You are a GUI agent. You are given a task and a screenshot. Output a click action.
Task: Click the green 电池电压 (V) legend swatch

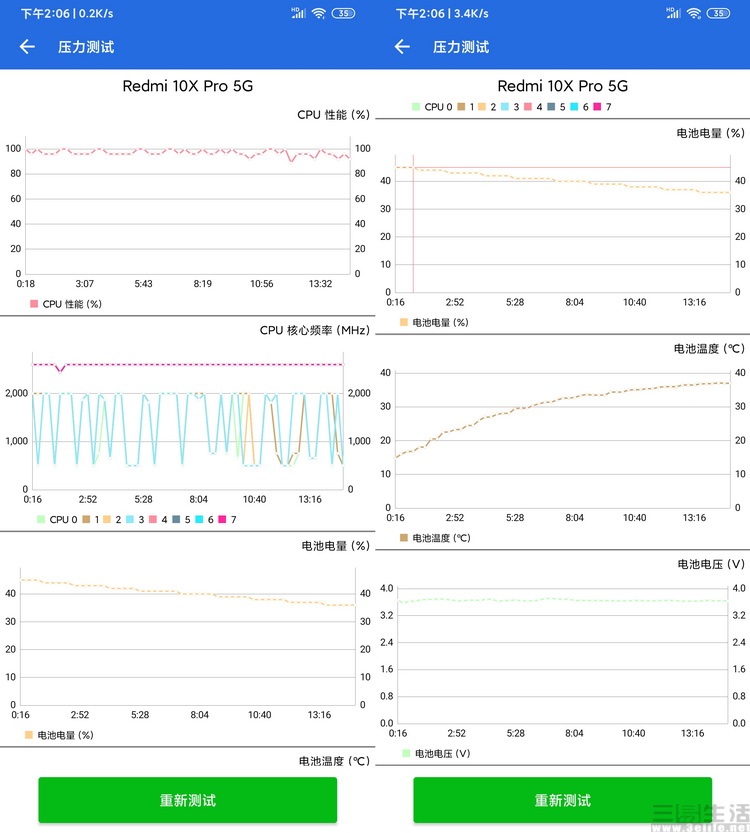(x=406, y=753)
